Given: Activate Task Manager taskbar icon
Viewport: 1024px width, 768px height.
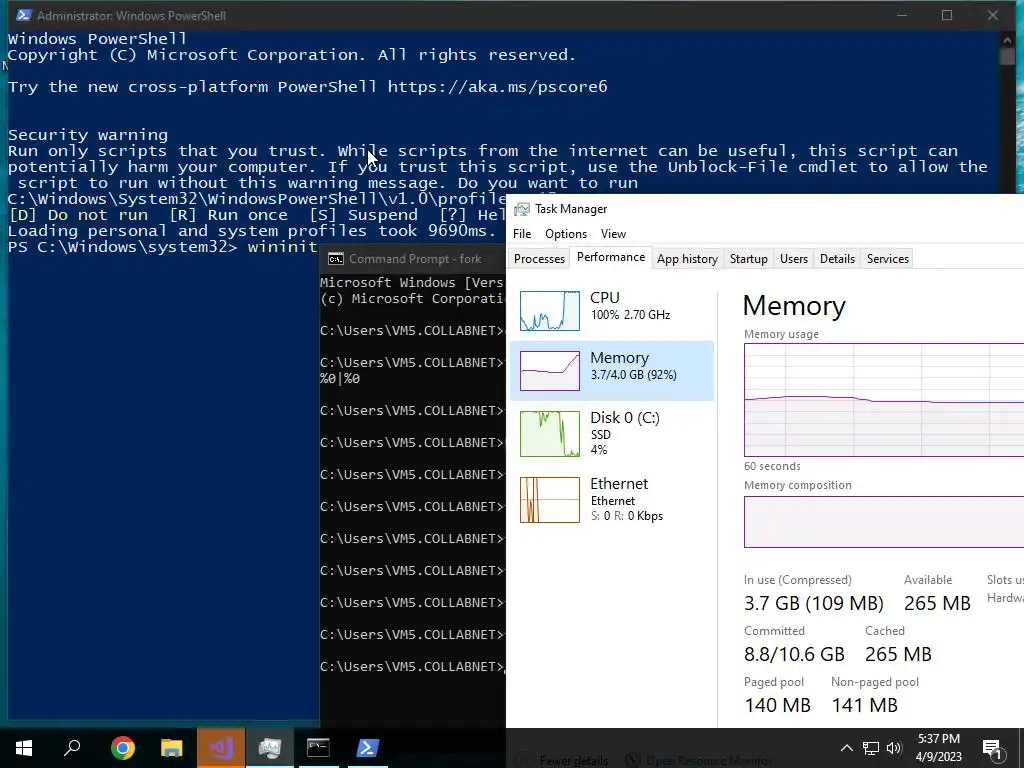Looking at the screenshot, I should tap(269, 747).
